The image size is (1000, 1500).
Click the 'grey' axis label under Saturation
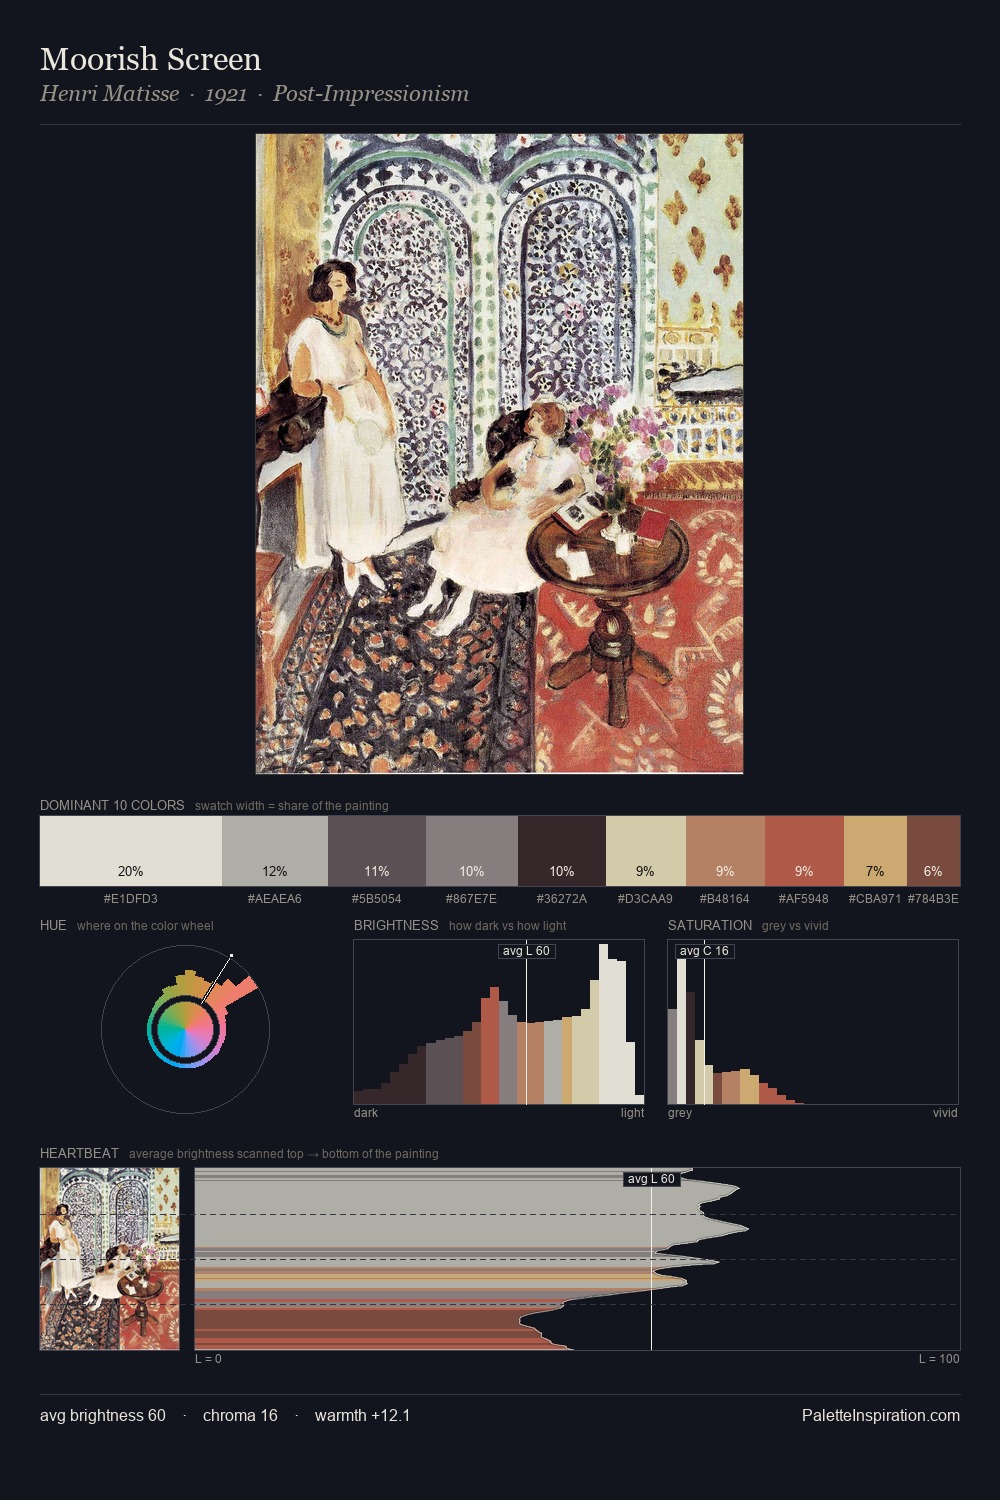(680, 1112)
